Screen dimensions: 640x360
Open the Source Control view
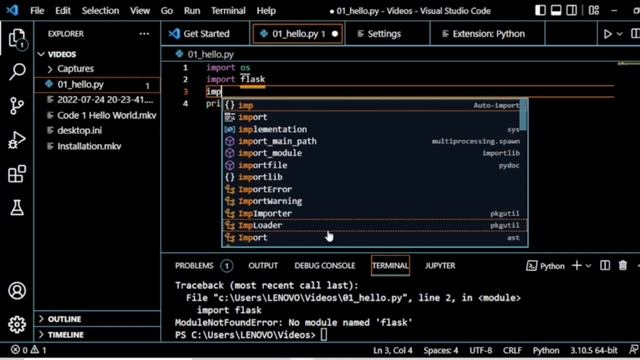point(17,106)
